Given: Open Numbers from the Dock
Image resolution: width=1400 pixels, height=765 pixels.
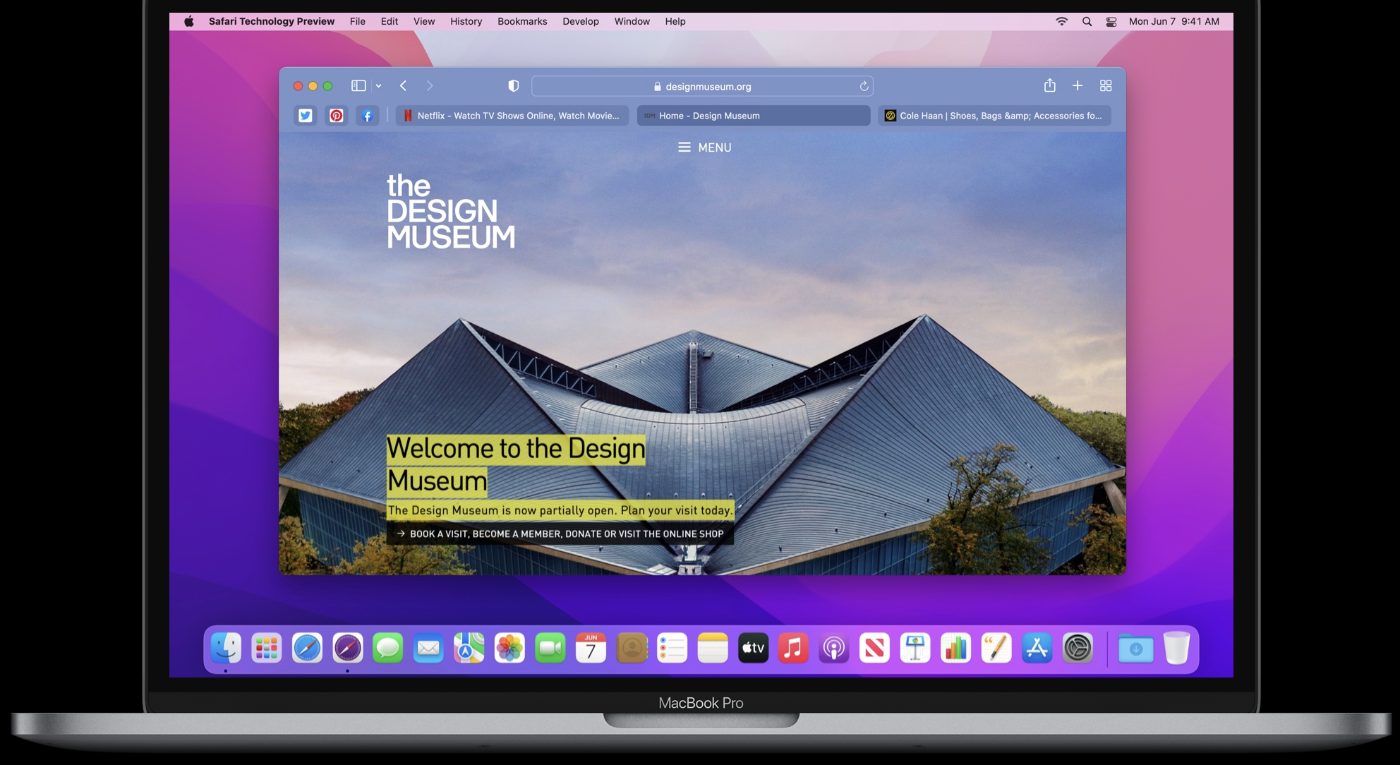Looking at the screenshot, I should 956,648.
